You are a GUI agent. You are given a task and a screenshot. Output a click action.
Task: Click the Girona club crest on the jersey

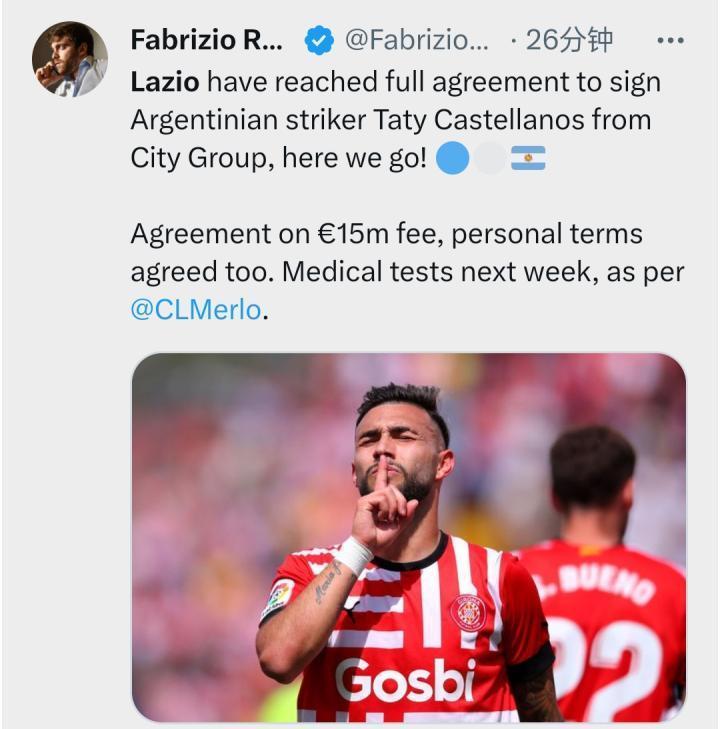point(466,611)
